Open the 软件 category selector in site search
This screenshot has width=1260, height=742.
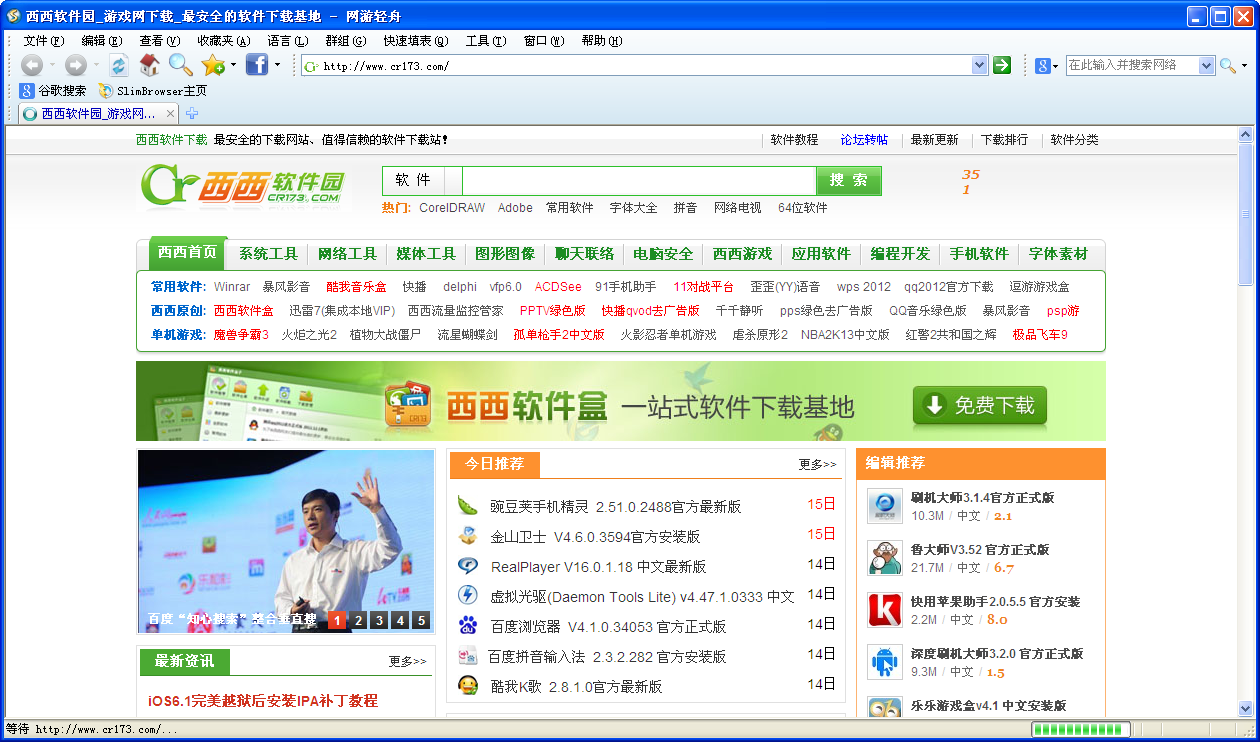(x=423, y=180)
